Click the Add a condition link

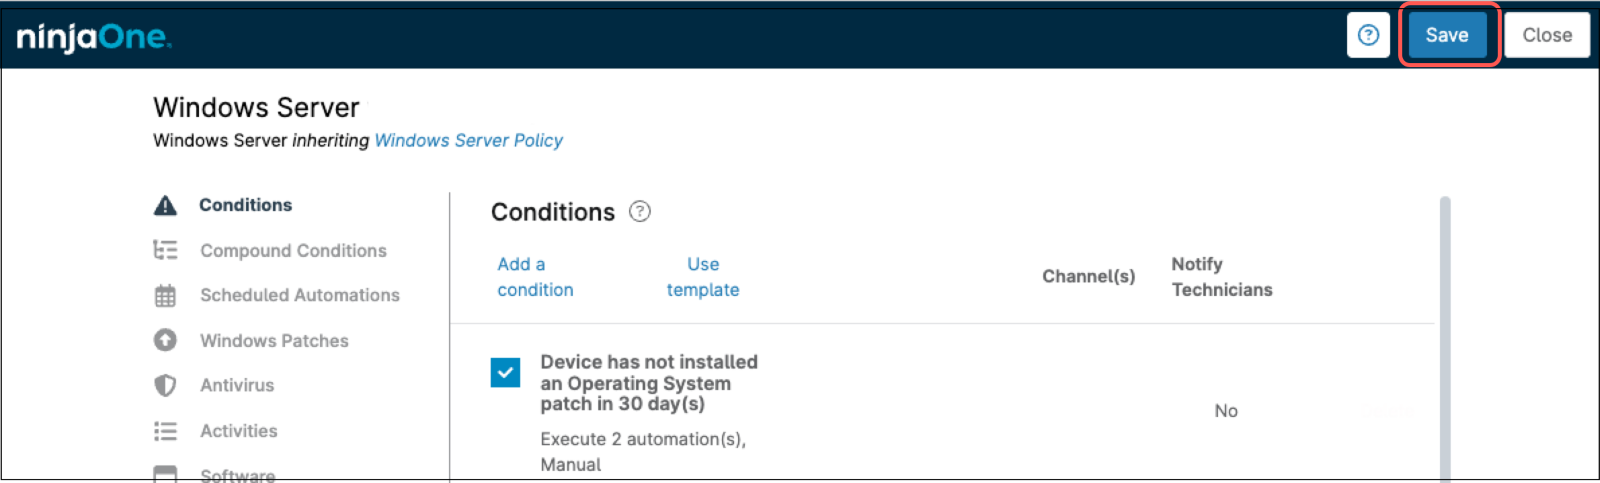click(x=535, y=277)
